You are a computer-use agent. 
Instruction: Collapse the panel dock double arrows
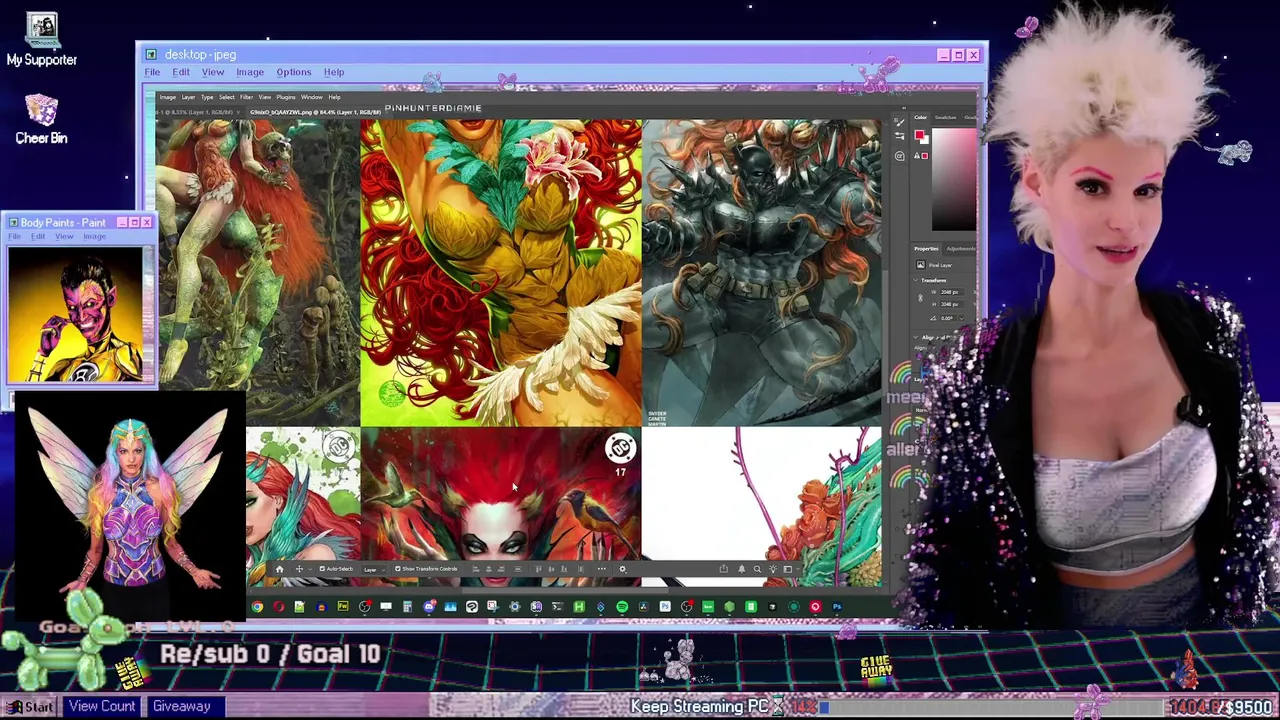click(x=903, y=108)
